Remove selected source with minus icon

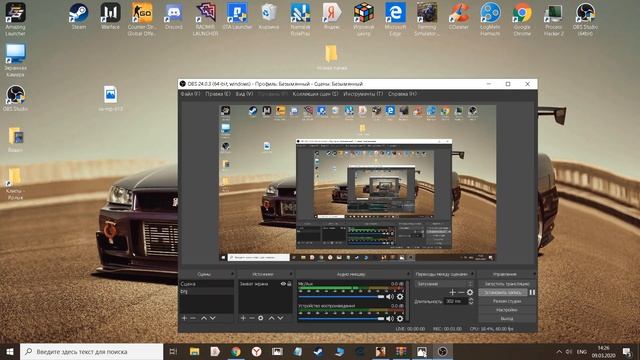tap(252, 318)
